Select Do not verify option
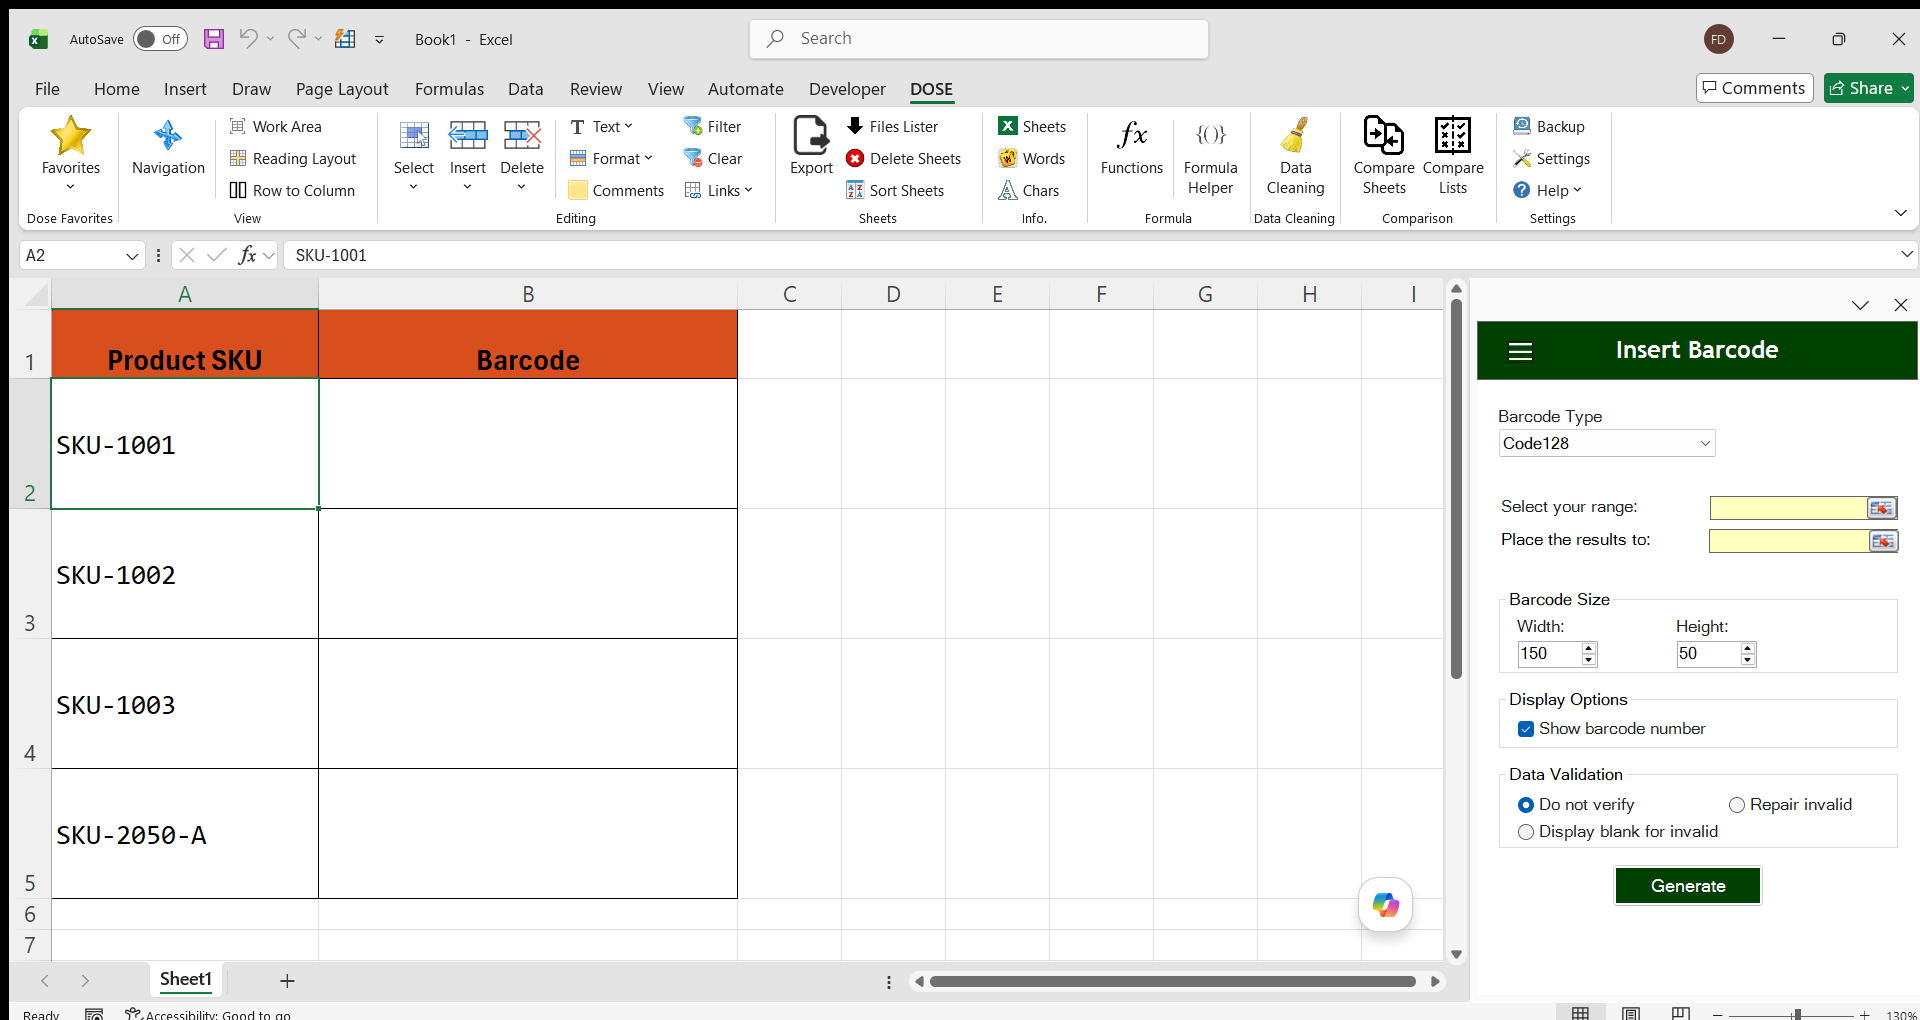Image resolution: width=1920 pixels, height=1020 pixels. point(1526,805)
